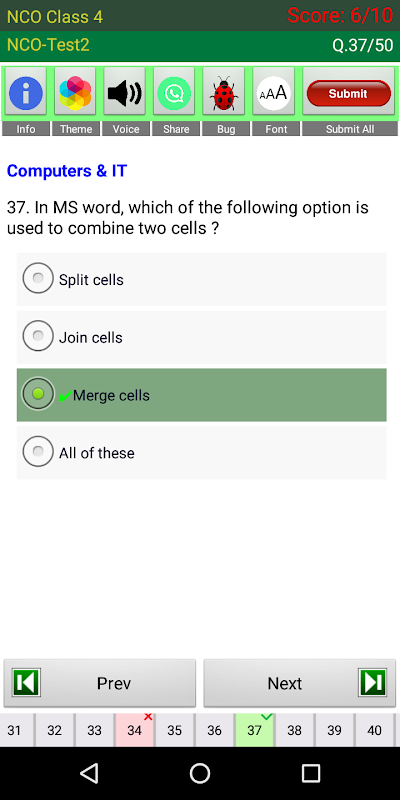Jump to question 34
Screen dimensions: 400x800
pyautogui.click(x=134, y=730)
